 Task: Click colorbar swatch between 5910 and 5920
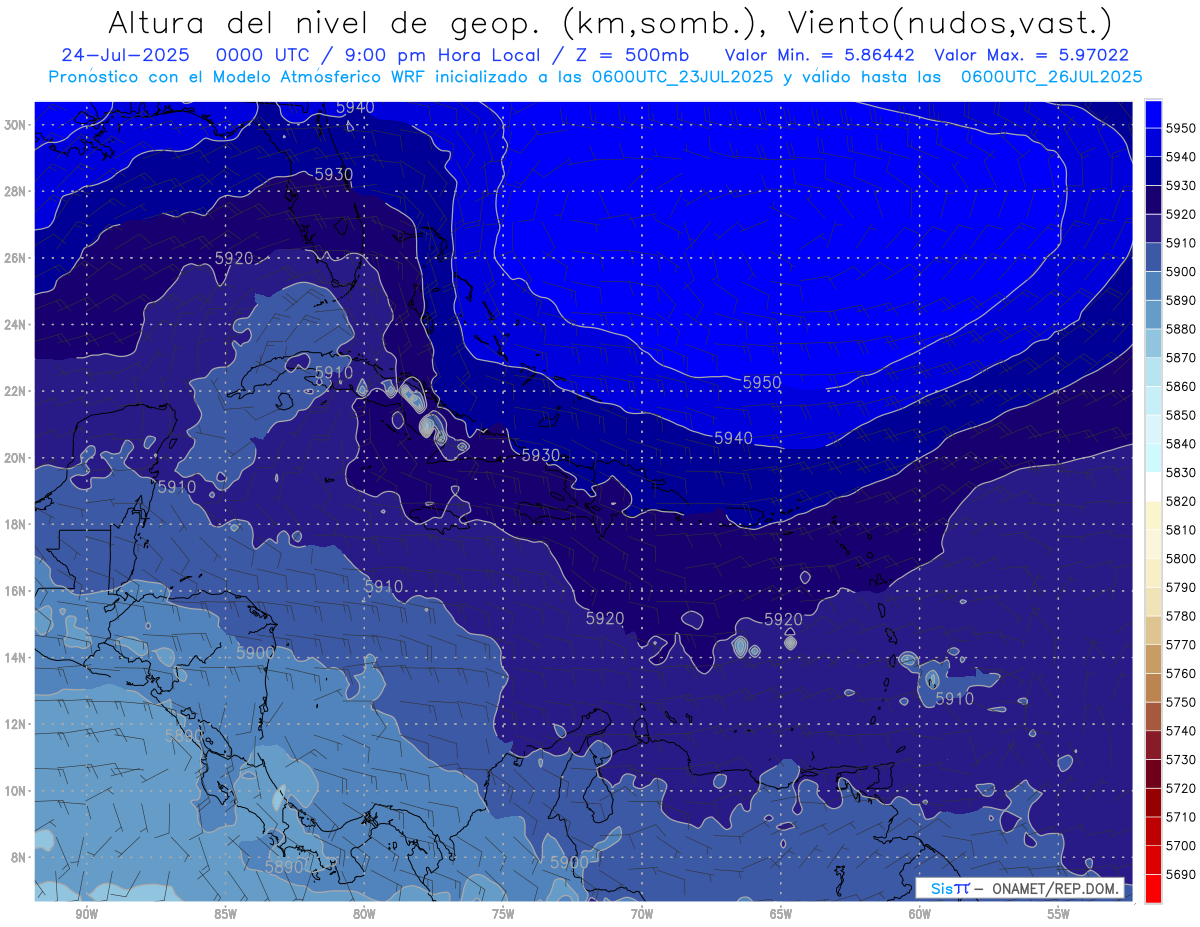(x=1153, y=229)
